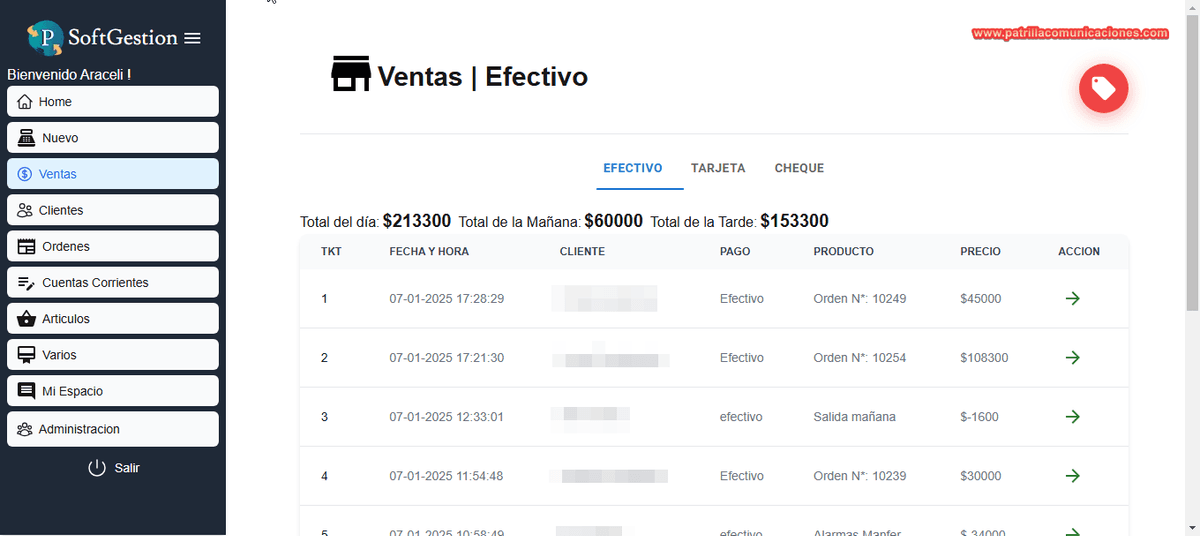Open Orden N° 10239 via green arrow
This screenshot has width=1200, height=536.
[x=1073, y=476]
